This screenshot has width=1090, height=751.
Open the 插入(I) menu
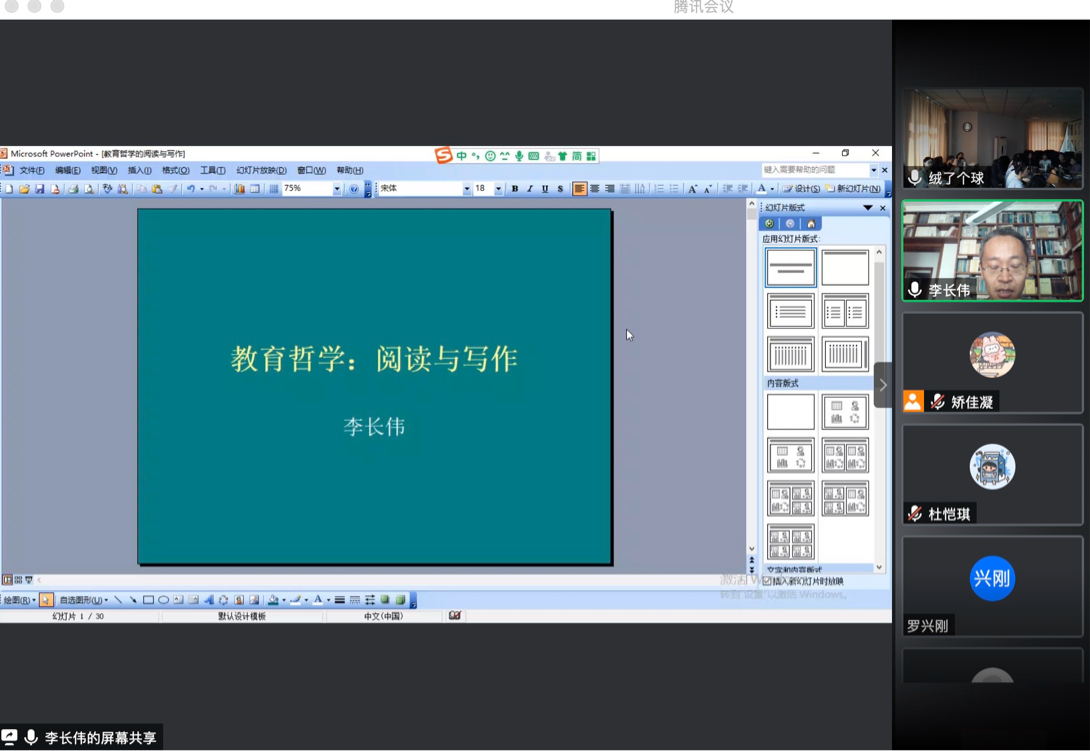139,171
